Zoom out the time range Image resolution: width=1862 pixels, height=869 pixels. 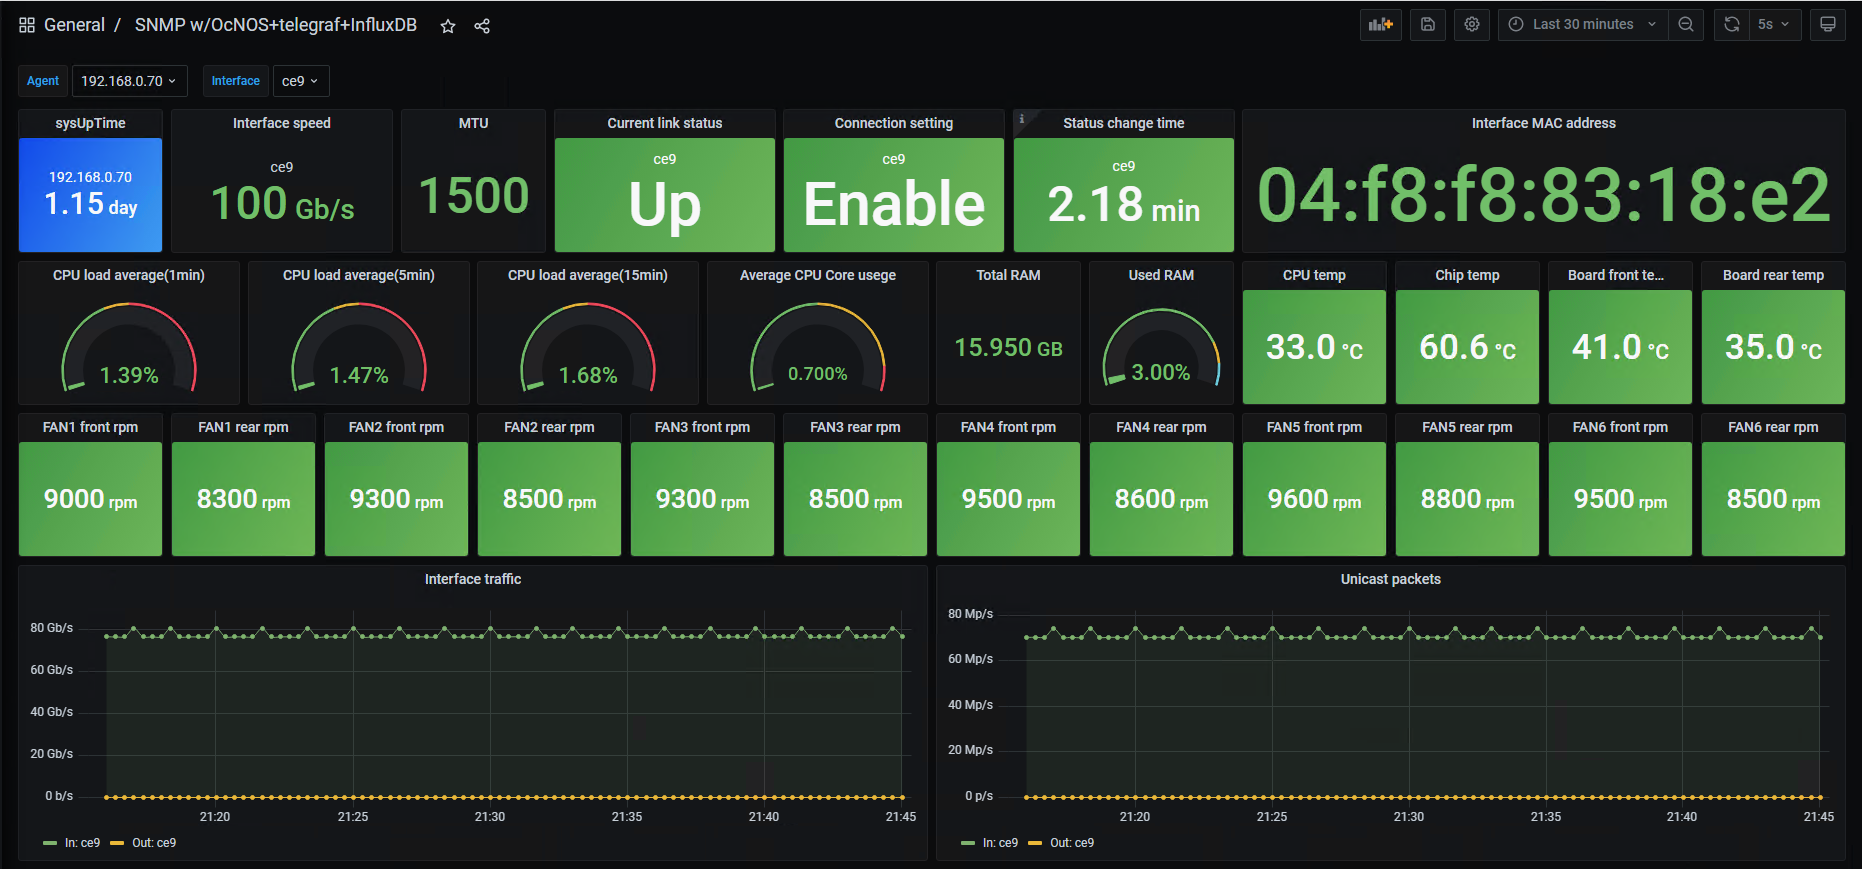(1686, 25)
